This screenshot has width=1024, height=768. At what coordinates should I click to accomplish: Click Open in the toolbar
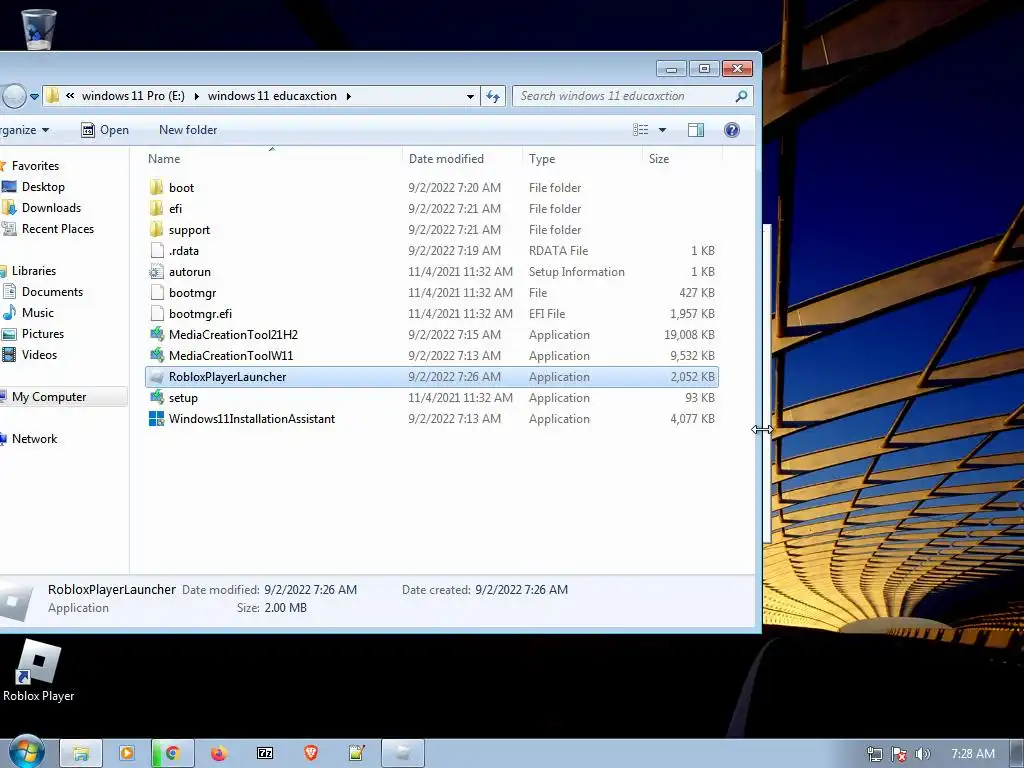click(x=104, y=130)
